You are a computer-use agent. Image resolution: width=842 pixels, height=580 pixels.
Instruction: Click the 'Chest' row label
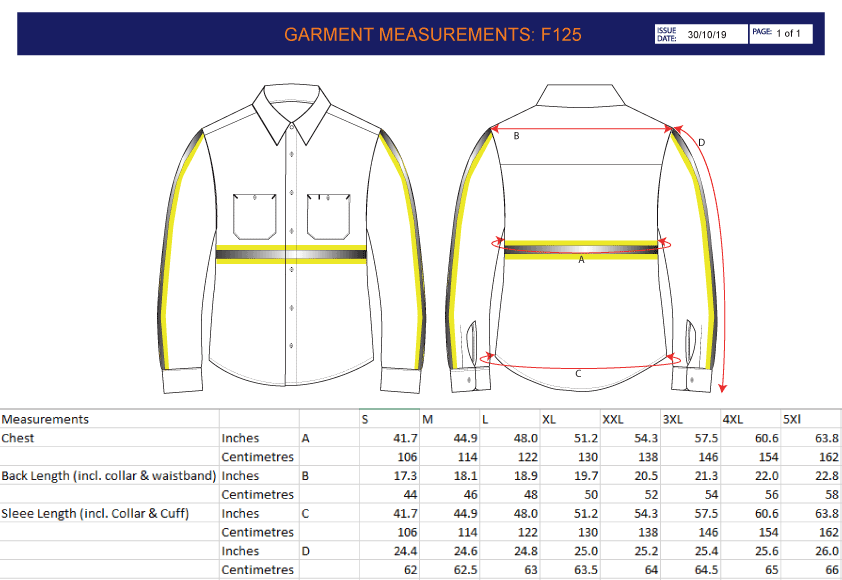tap(18, 438)
